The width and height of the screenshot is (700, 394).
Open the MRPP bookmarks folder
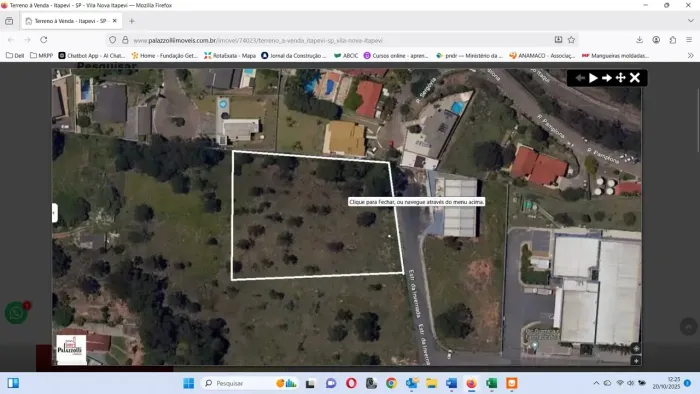point(42,56)
